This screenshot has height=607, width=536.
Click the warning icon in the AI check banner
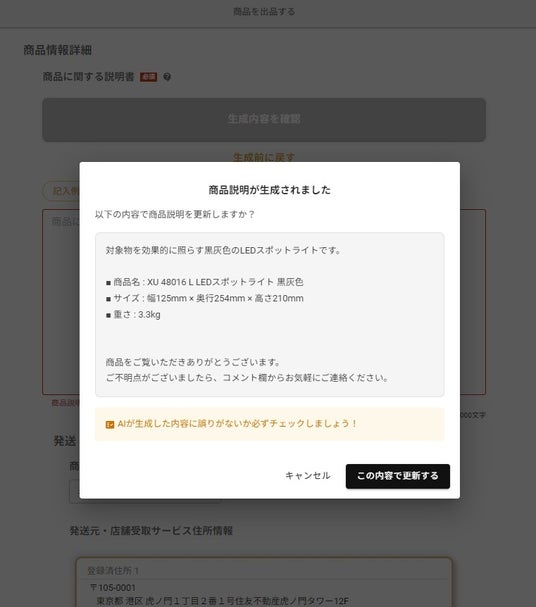[110, 424]
